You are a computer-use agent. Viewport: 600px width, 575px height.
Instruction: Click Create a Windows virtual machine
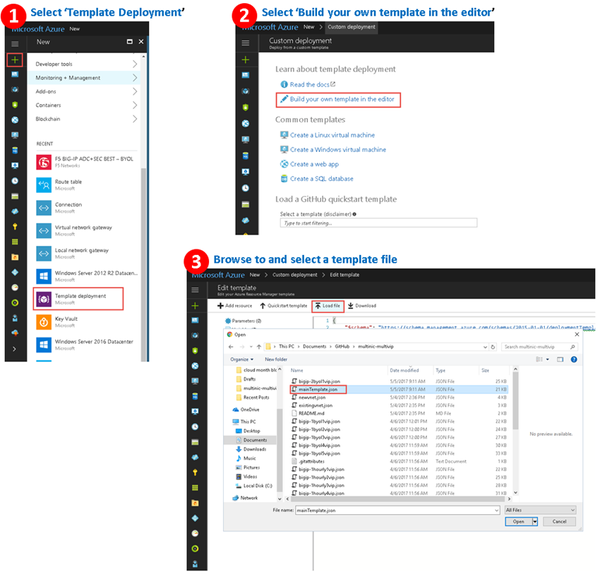(338, 150)
